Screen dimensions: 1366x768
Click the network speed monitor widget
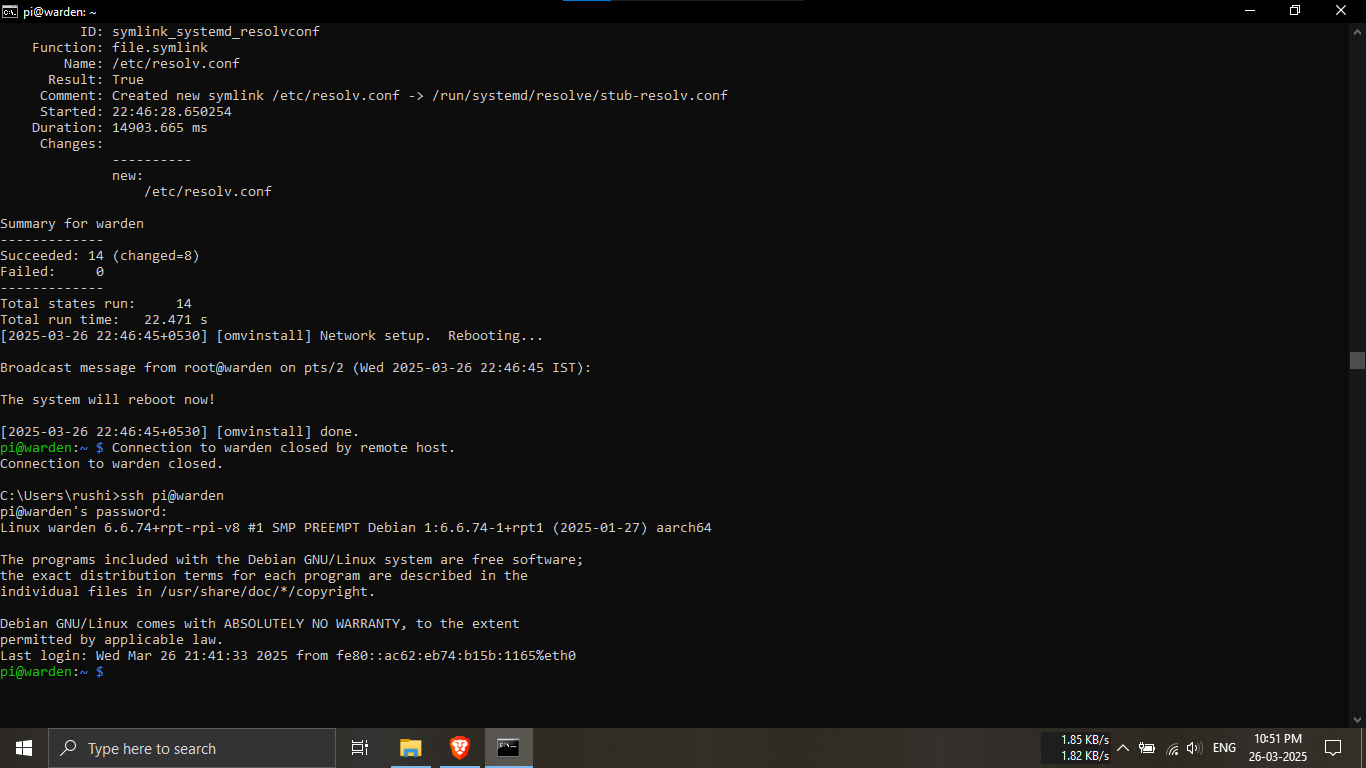pos(1084,748)
